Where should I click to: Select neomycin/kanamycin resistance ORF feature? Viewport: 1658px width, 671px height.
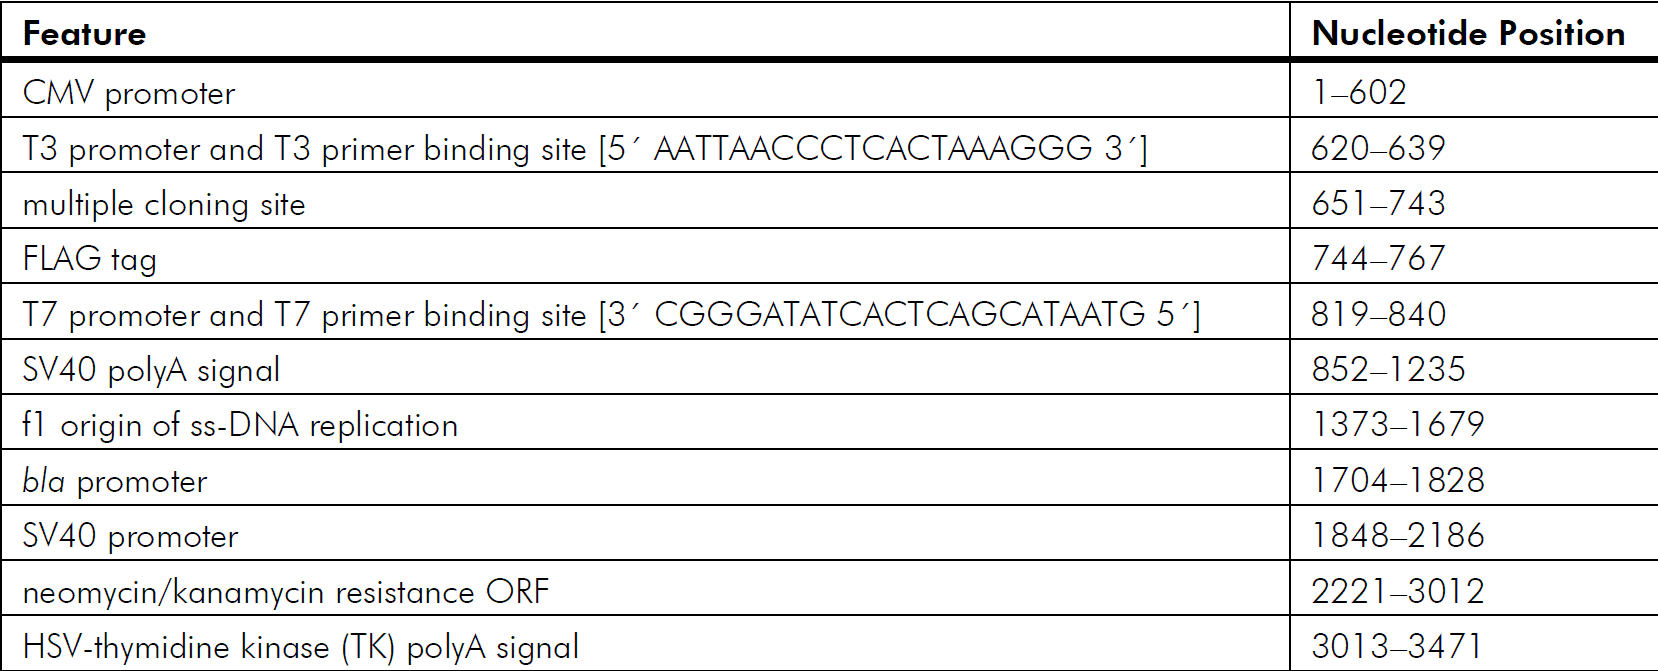(x=286, y=592)
